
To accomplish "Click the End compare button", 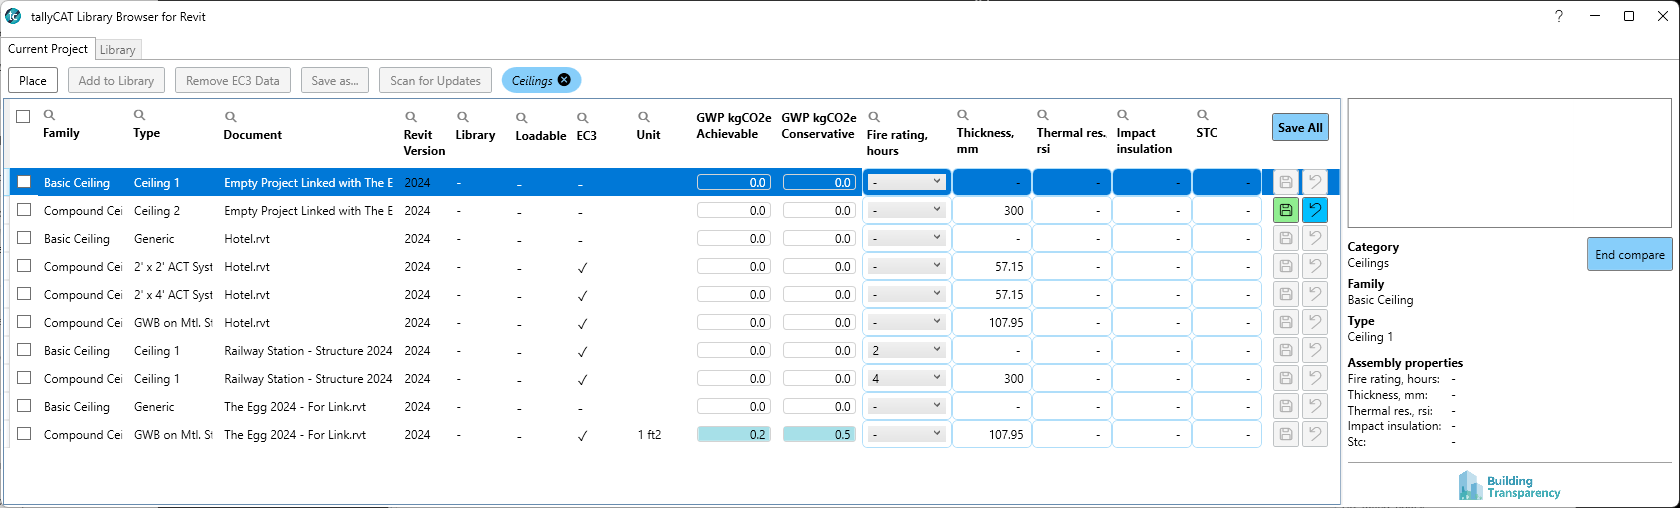I will pyautogui.click(x=1629, y=254).
